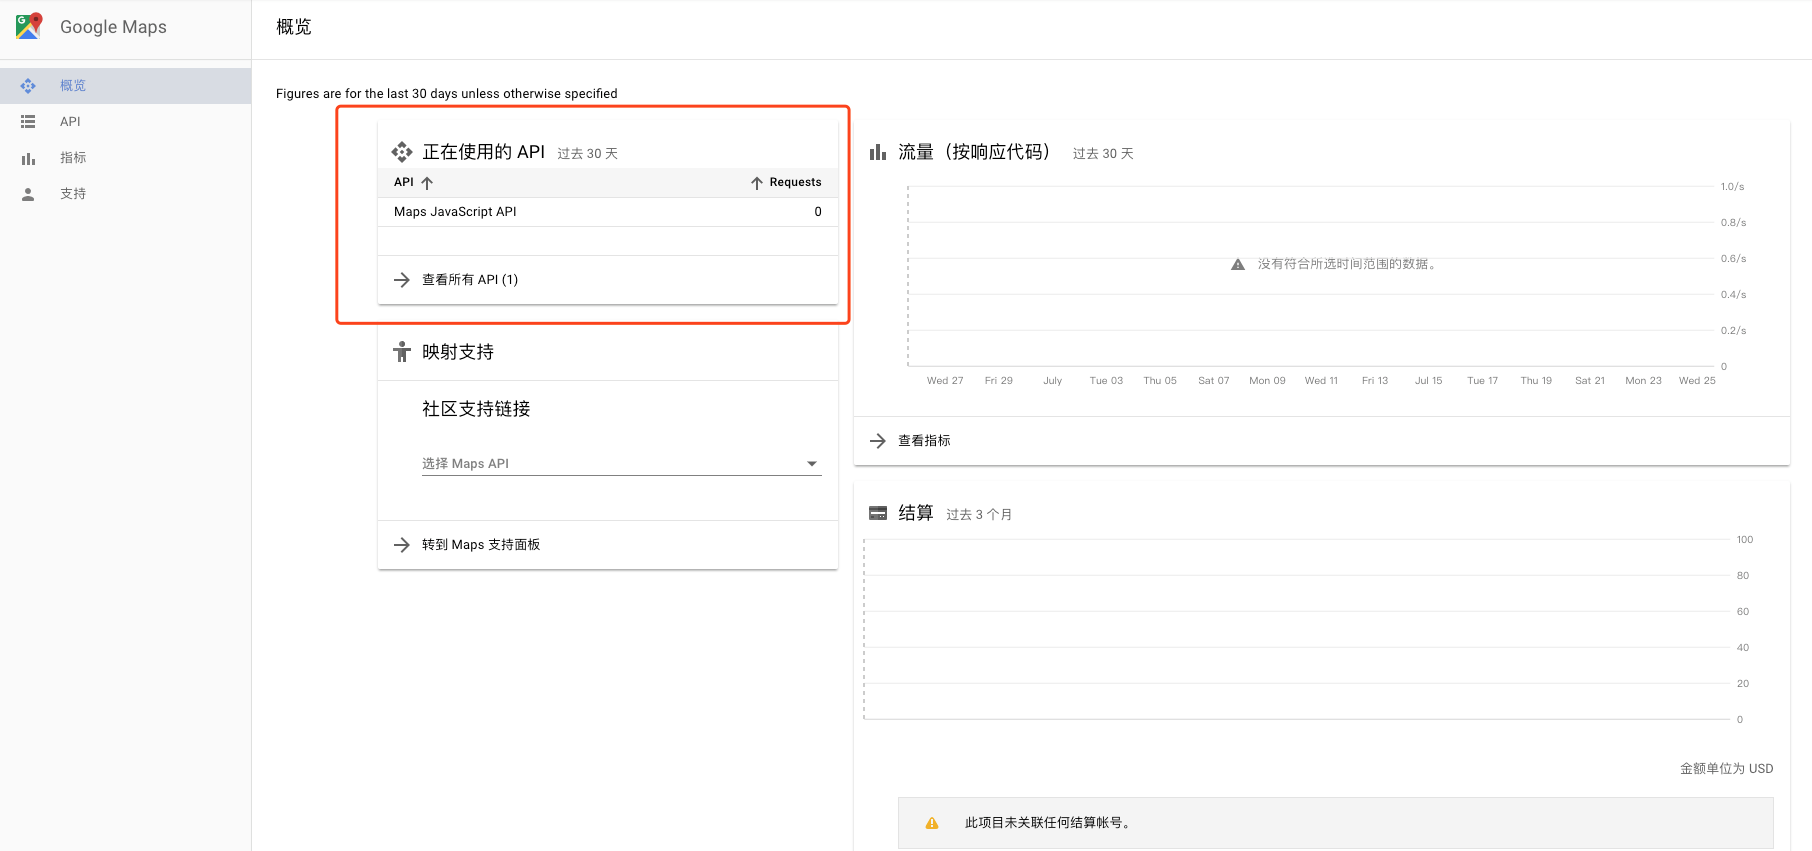Click the 映射支持 heading
Viewport: 1812px width, 851px height.
click(x=458, y=352)
